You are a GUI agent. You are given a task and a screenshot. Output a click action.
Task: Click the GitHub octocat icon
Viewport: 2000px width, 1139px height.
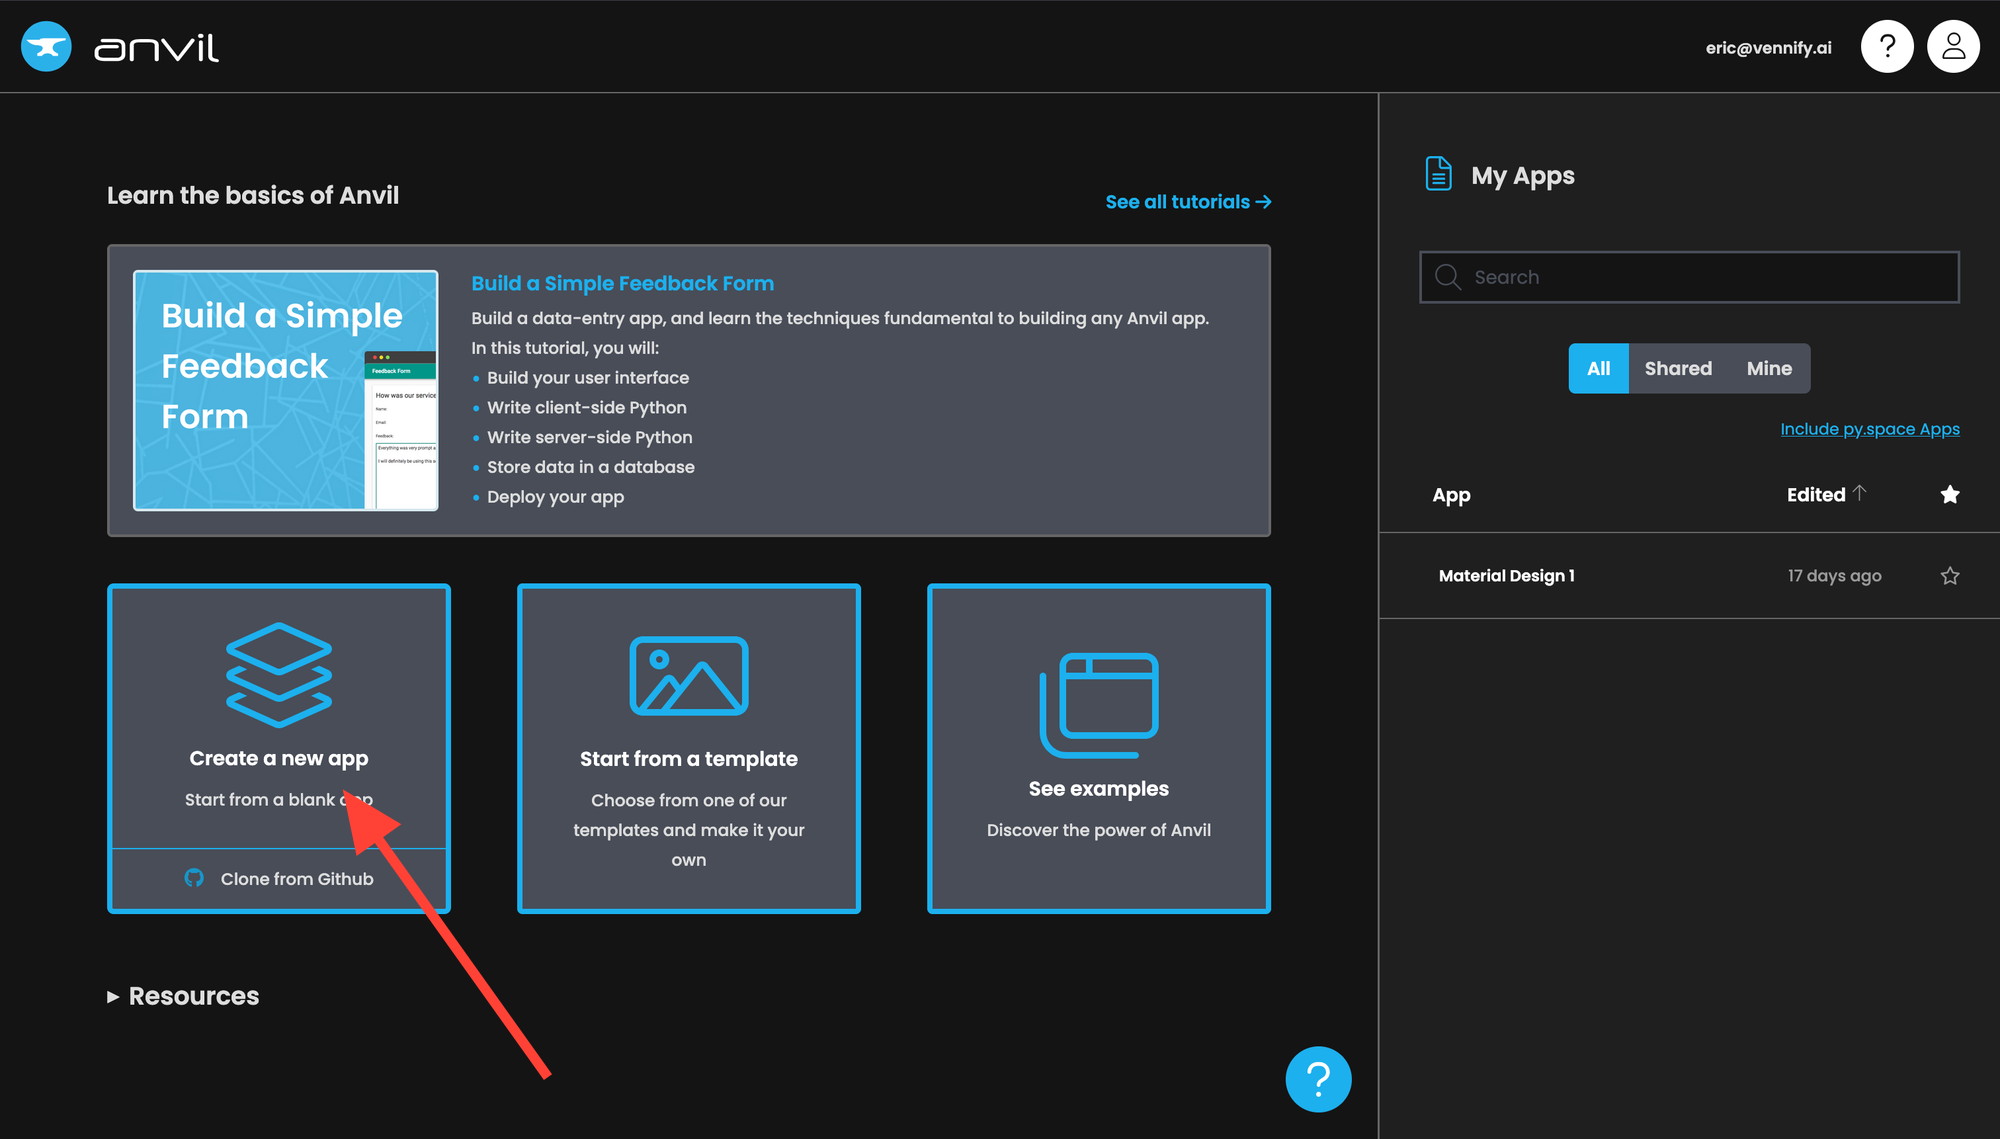[x=194, y=878]
